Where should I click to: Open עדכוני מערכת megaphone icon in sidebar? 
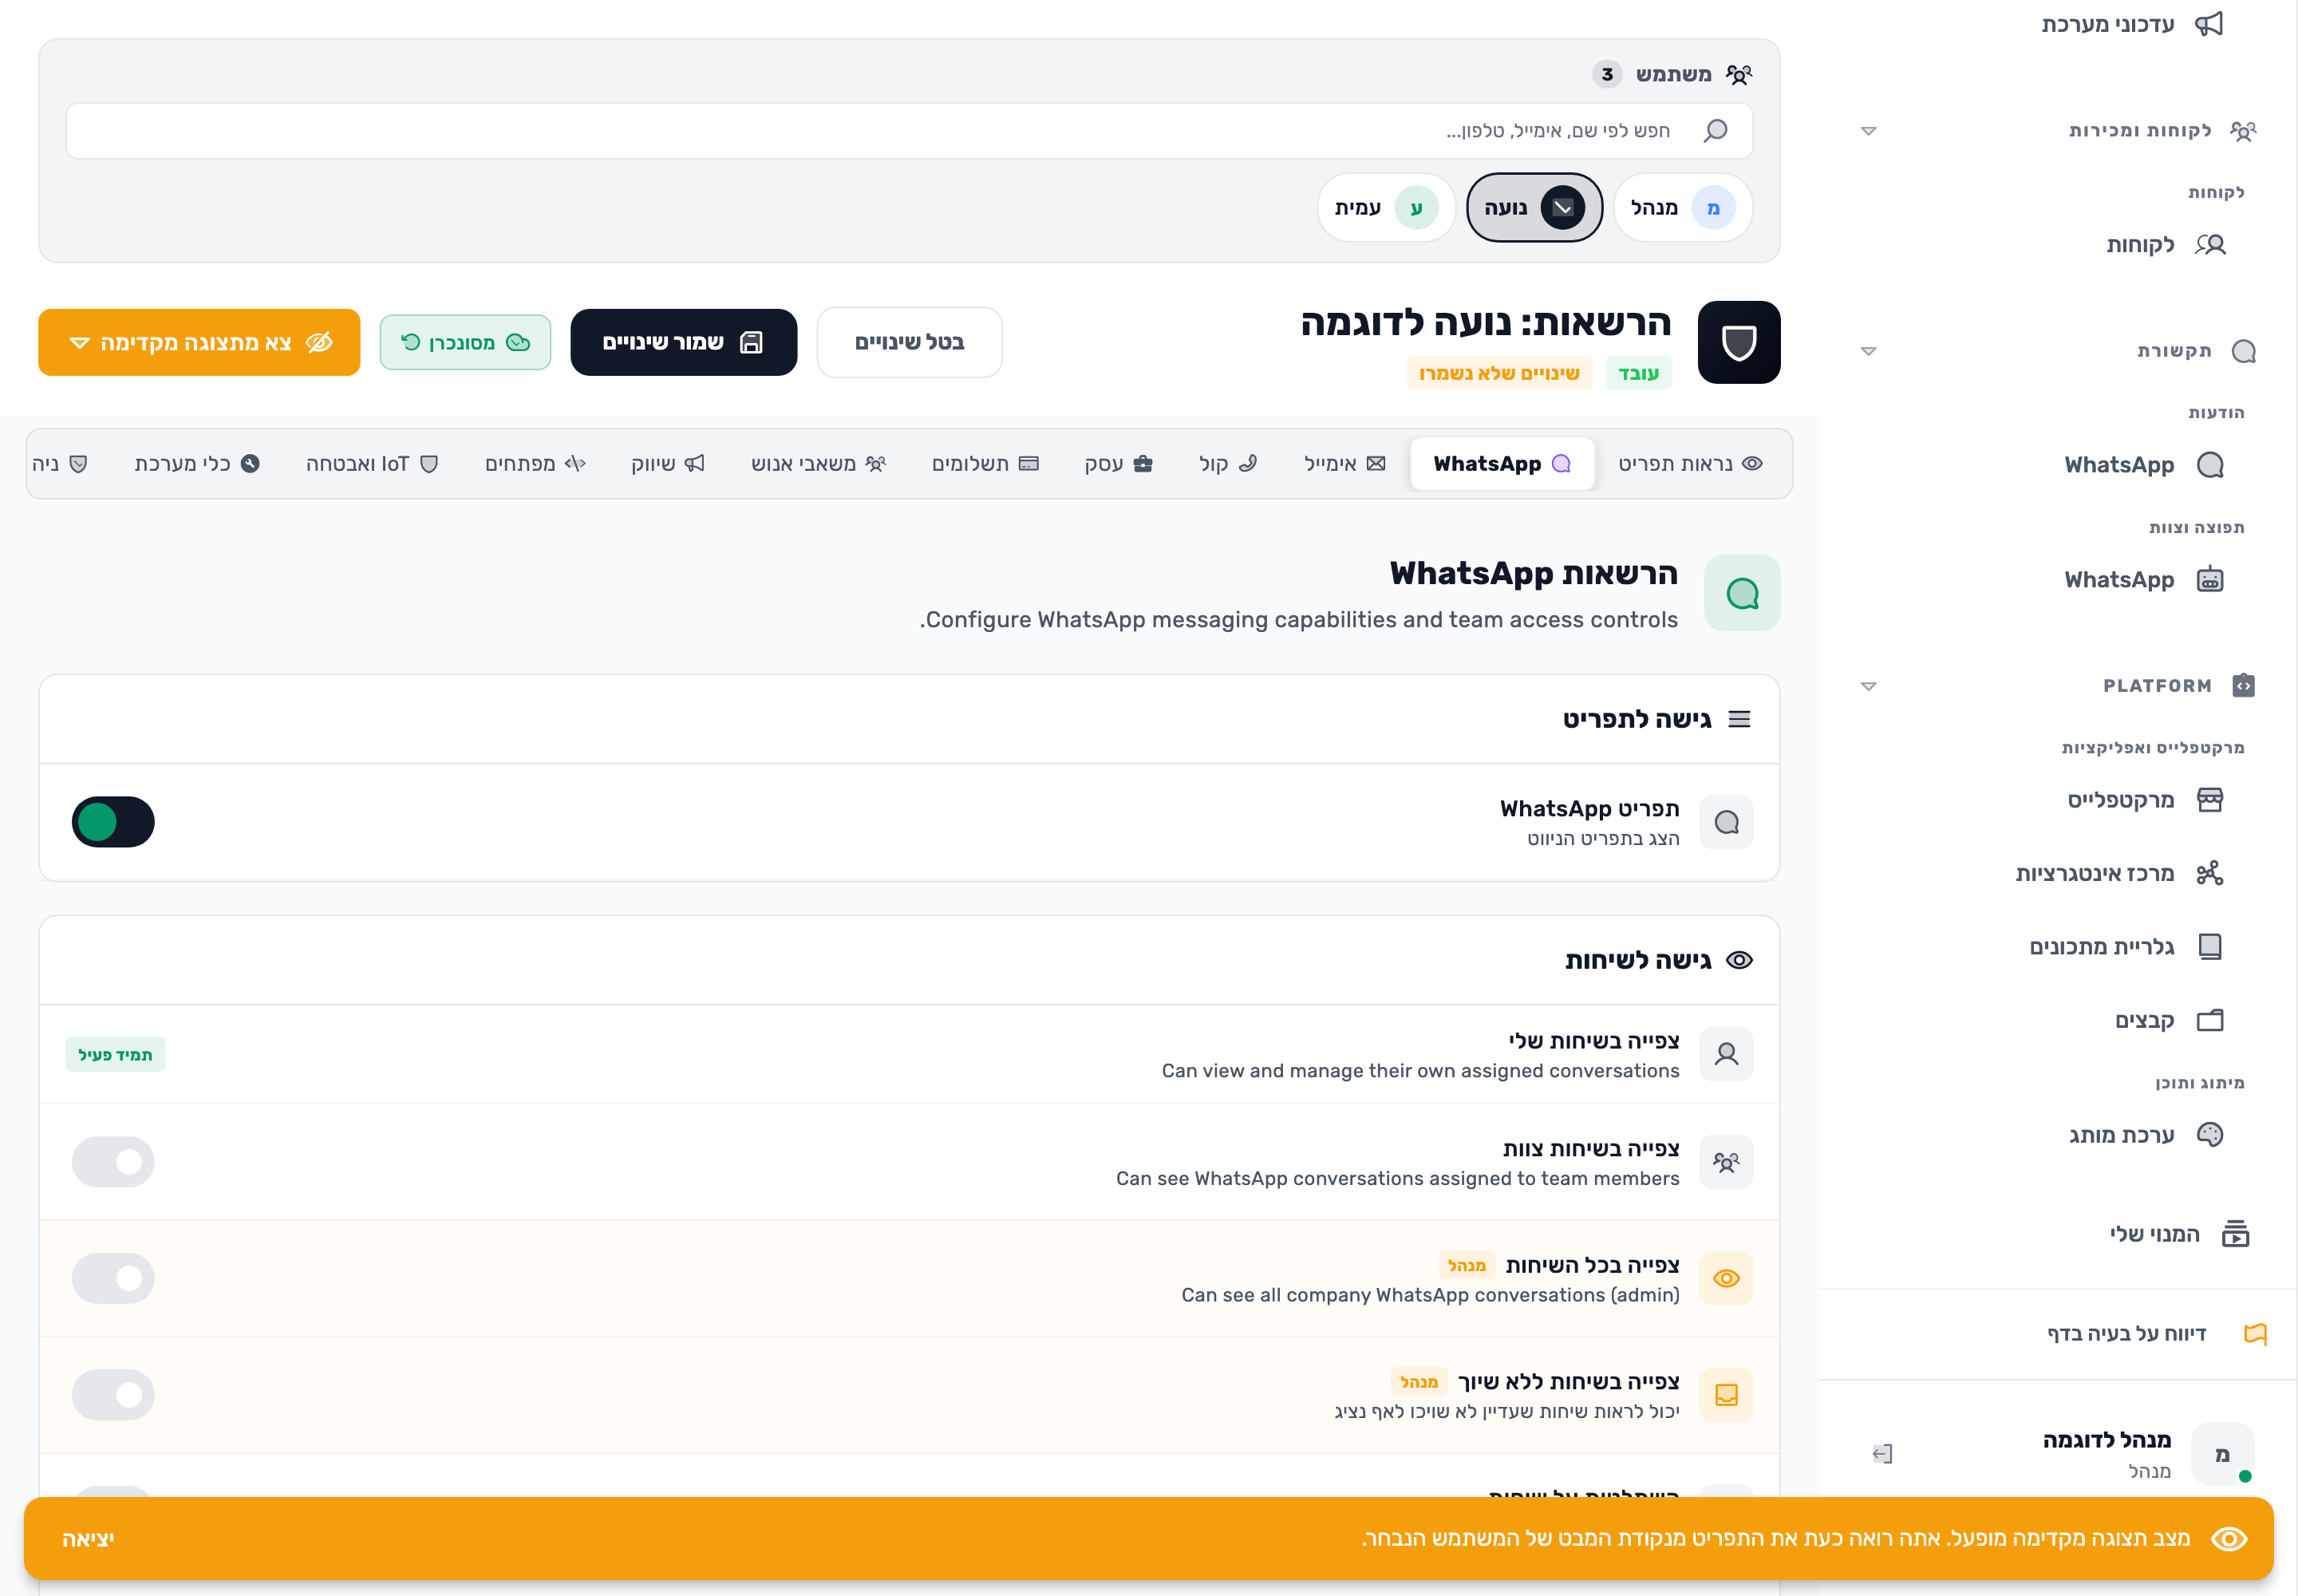(2209, 24)
